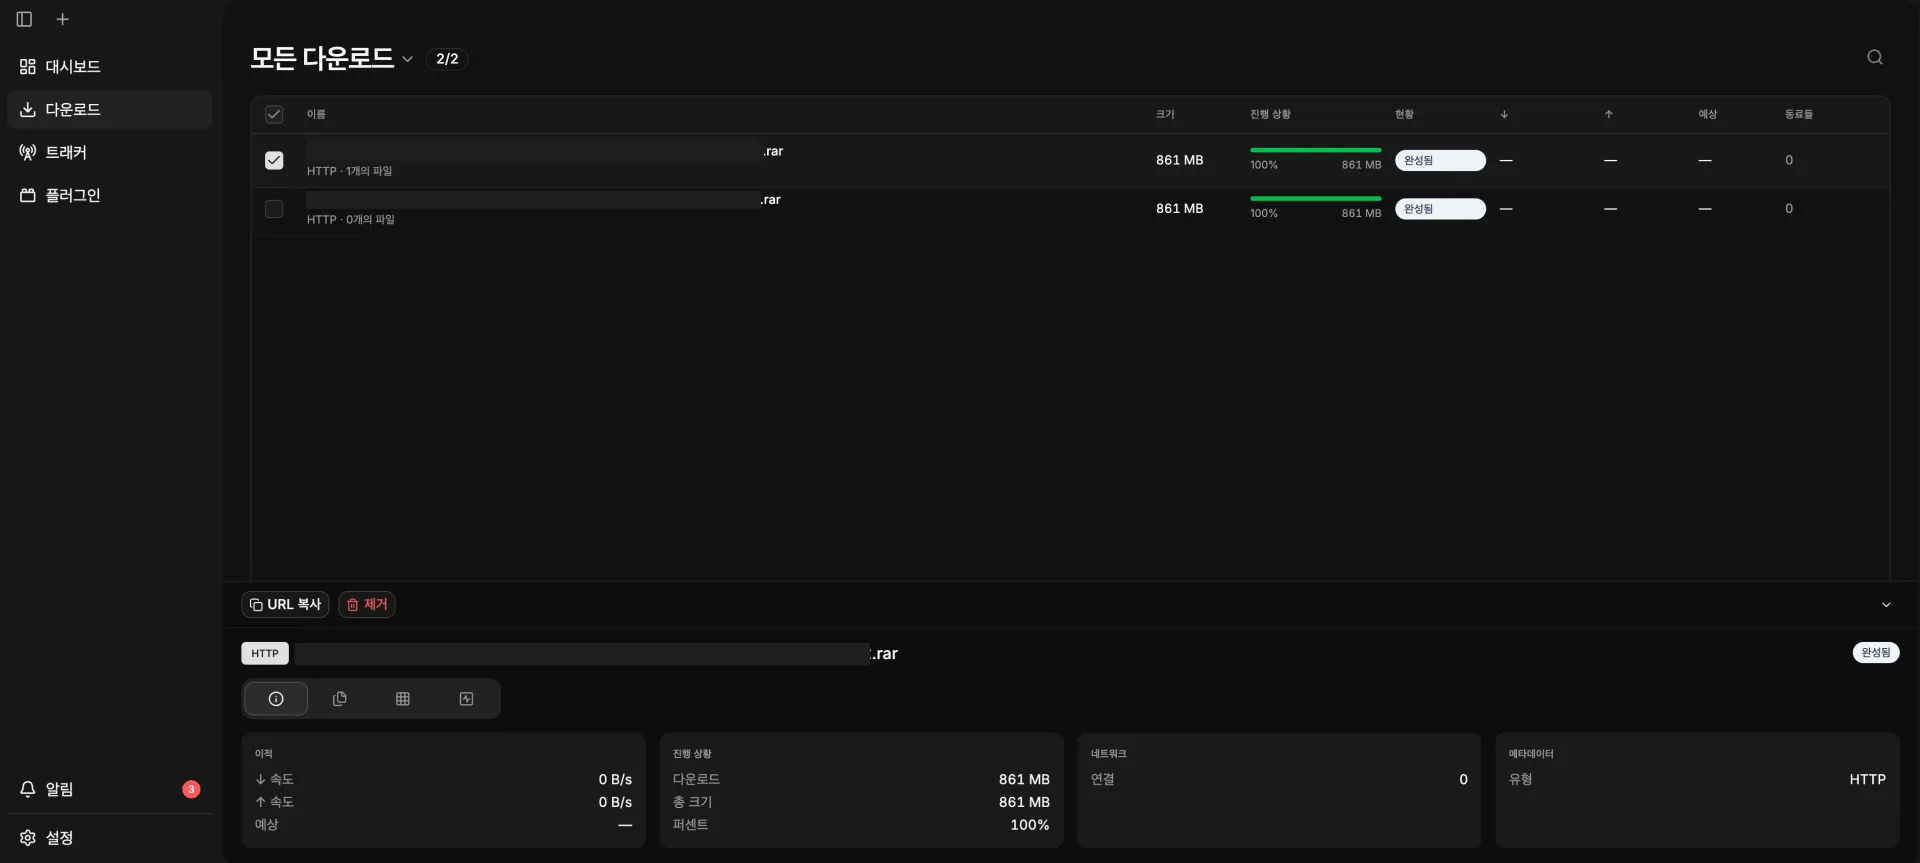Click the 예상 column header
Screen dimensions: 1920x863
click(1707, 114)
